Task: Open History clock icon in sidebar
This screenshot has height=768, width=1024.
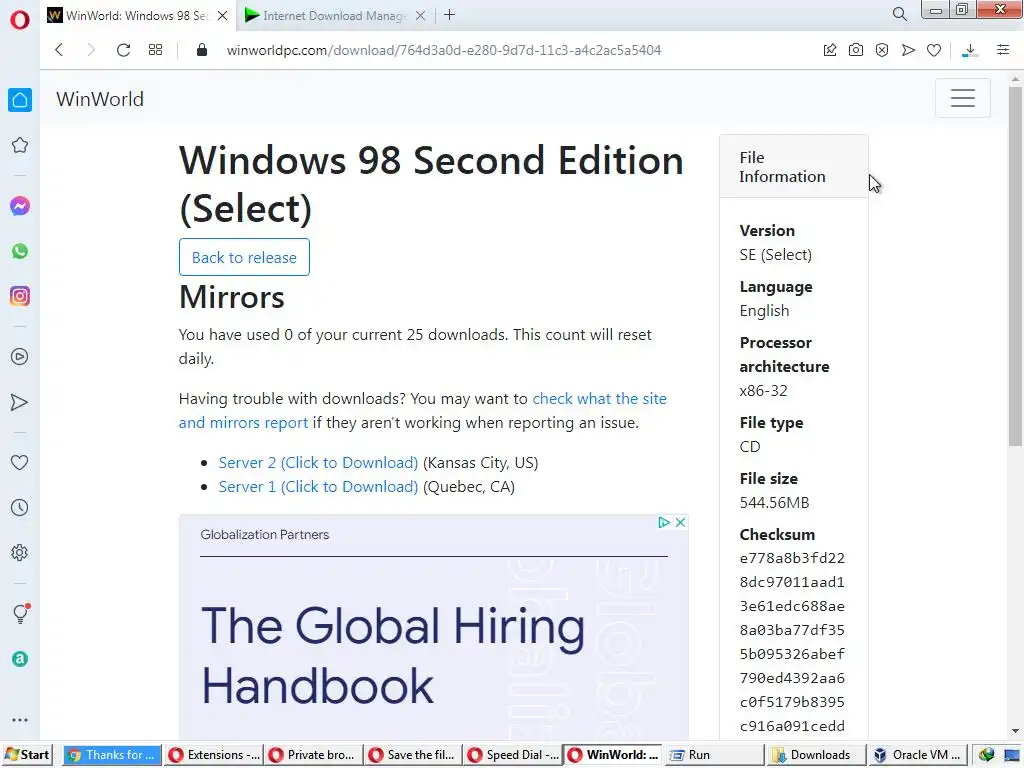Action: click(20, 507)
